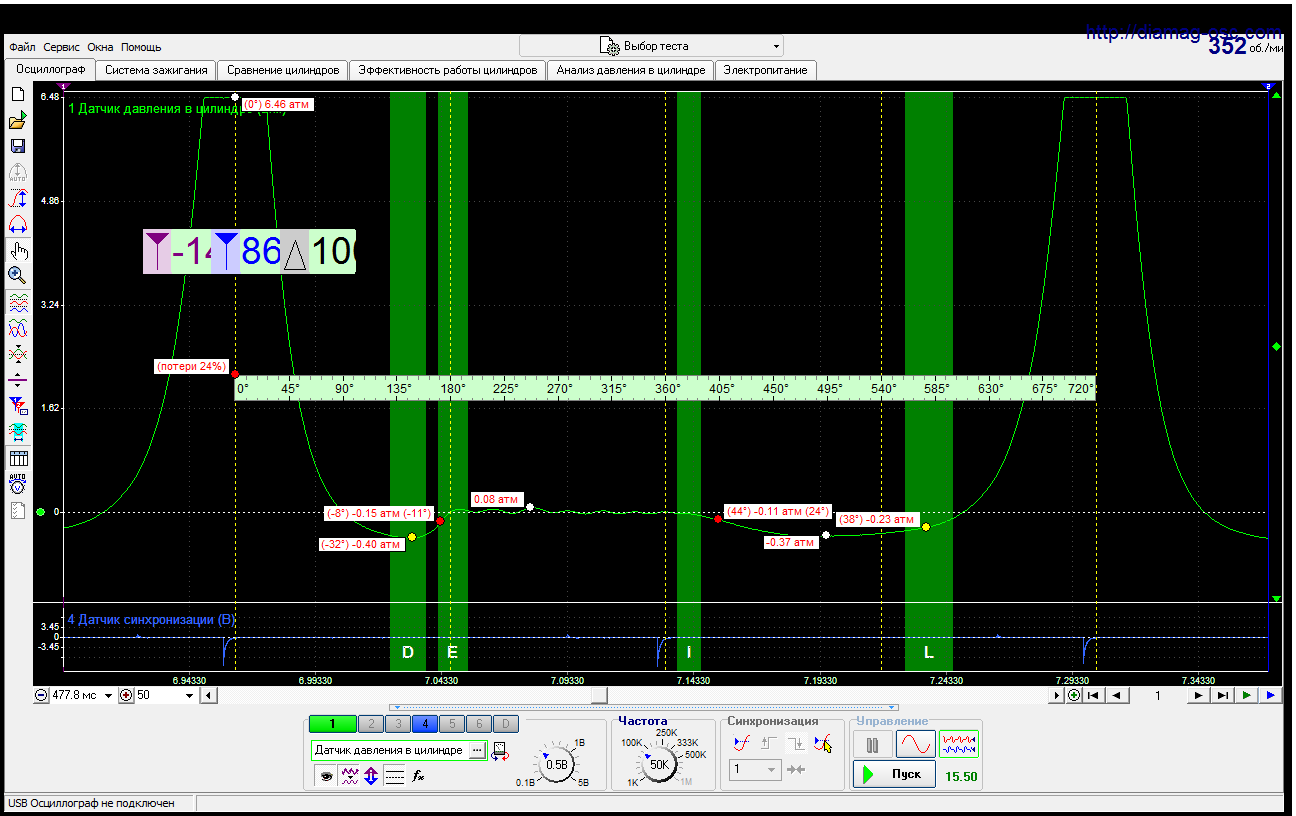Go to the previous frame button

pos(1118,695)
